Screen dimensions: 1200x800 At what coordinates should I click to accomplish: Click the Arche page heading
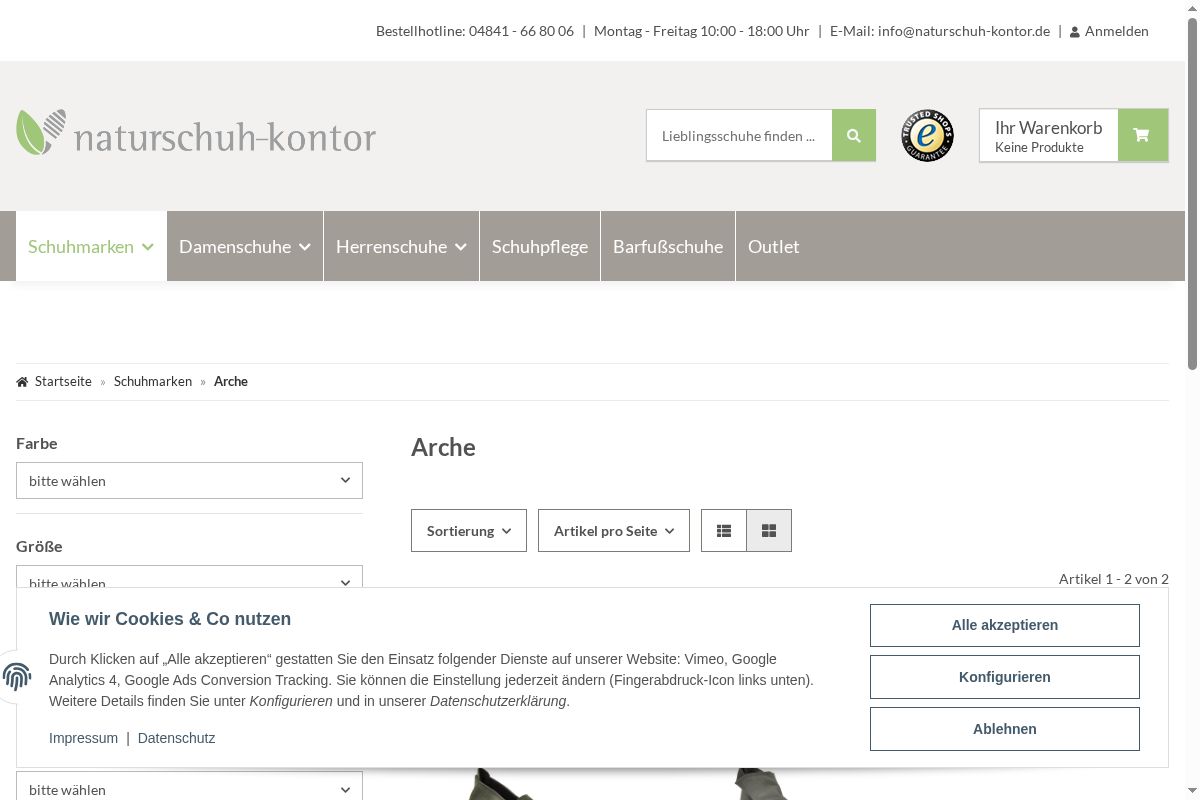click(x=443, y=447)
